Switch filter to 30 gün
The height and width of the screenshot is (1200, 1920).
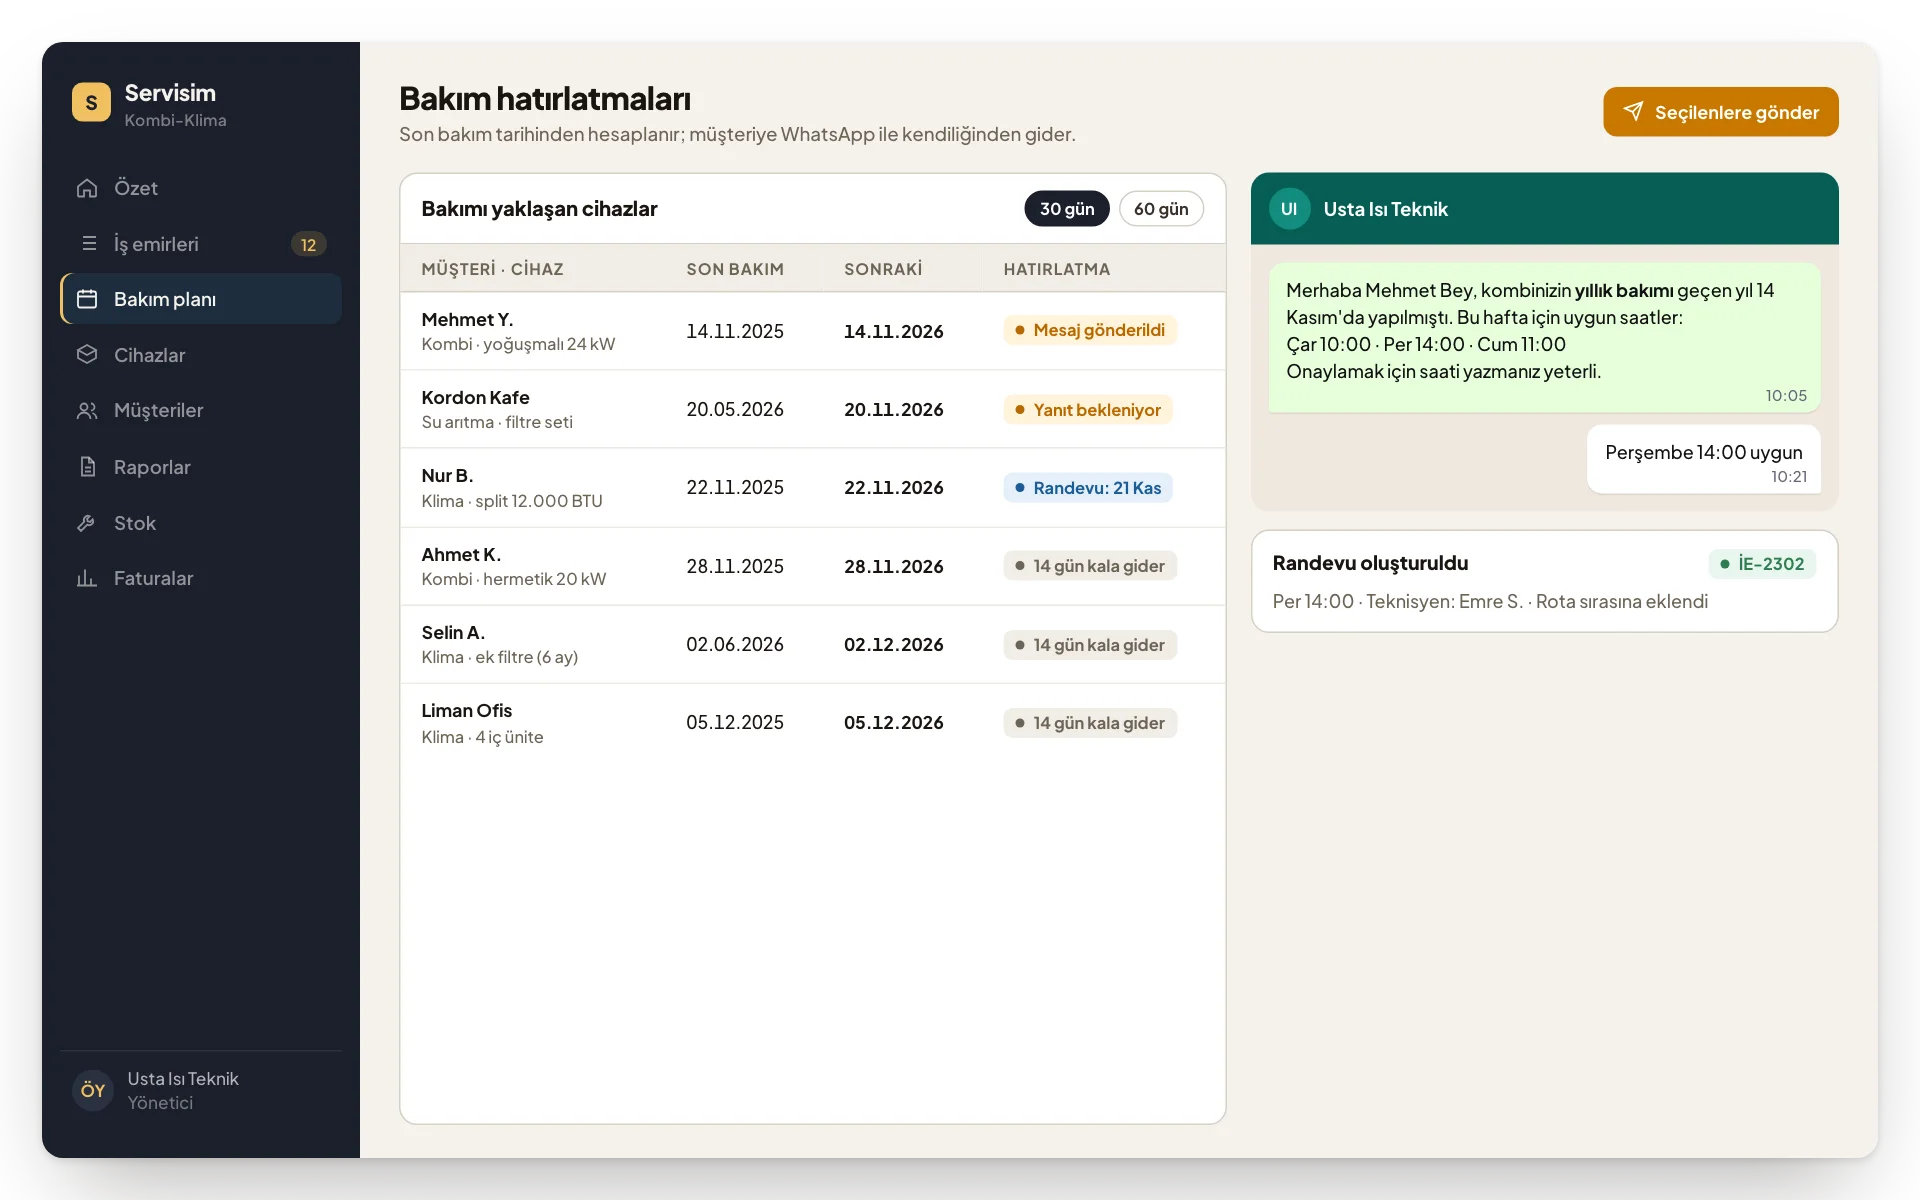pyautogui.click(x=1066, y=209)
